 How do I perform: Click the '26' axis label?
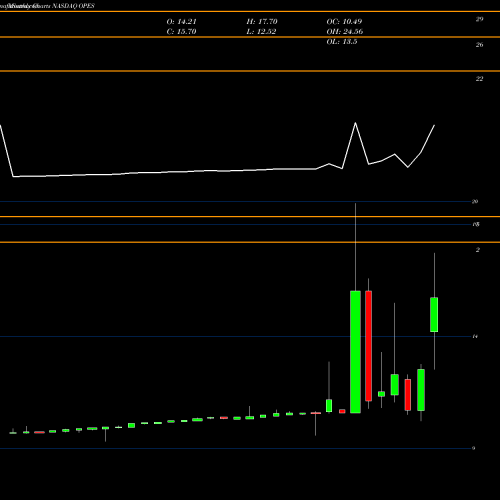pyautogui.click(x=479, y=45)
